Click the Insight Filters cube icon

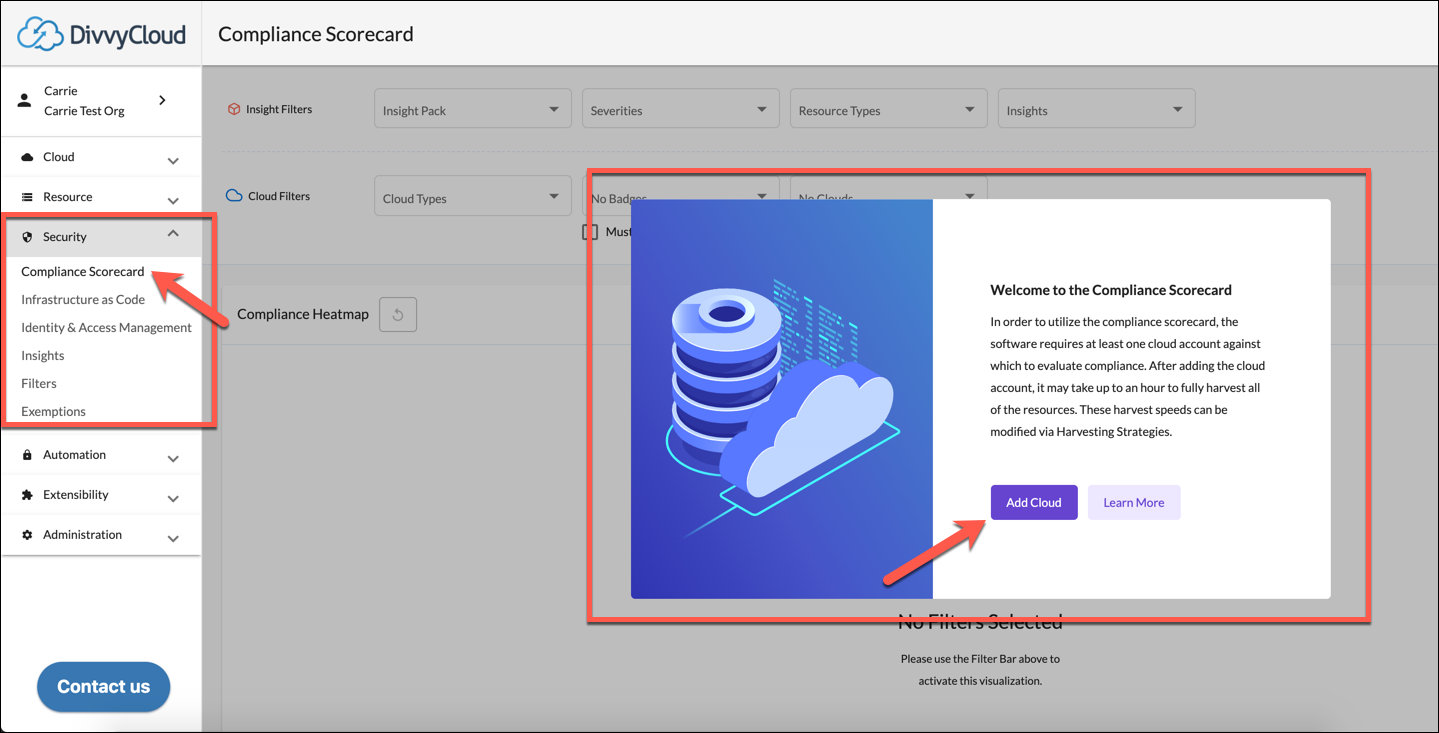click(234, 109)
